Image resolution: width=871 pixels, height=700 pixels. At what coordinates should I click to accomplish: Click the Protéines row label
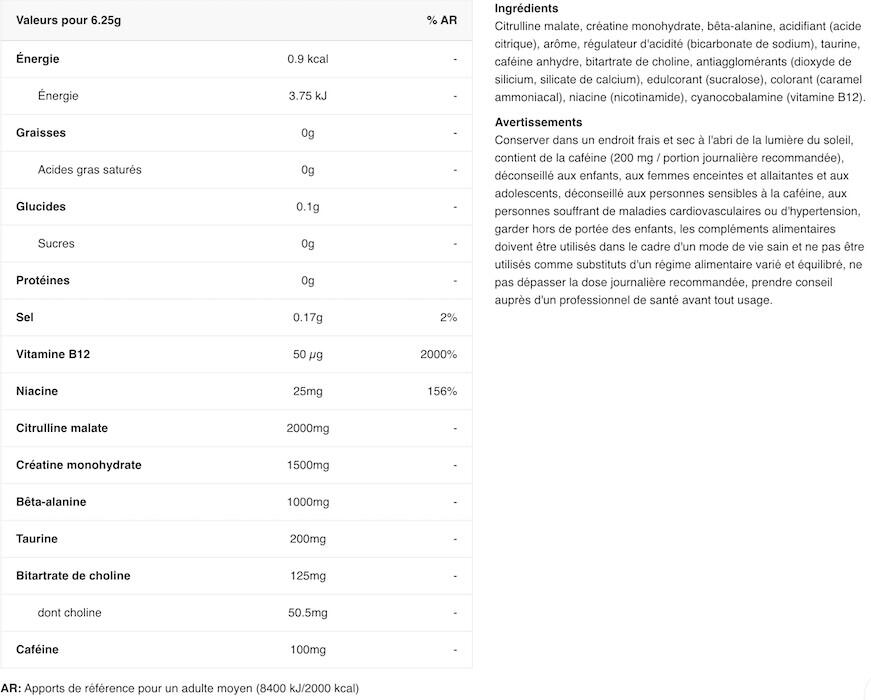[x=43, y=281]
